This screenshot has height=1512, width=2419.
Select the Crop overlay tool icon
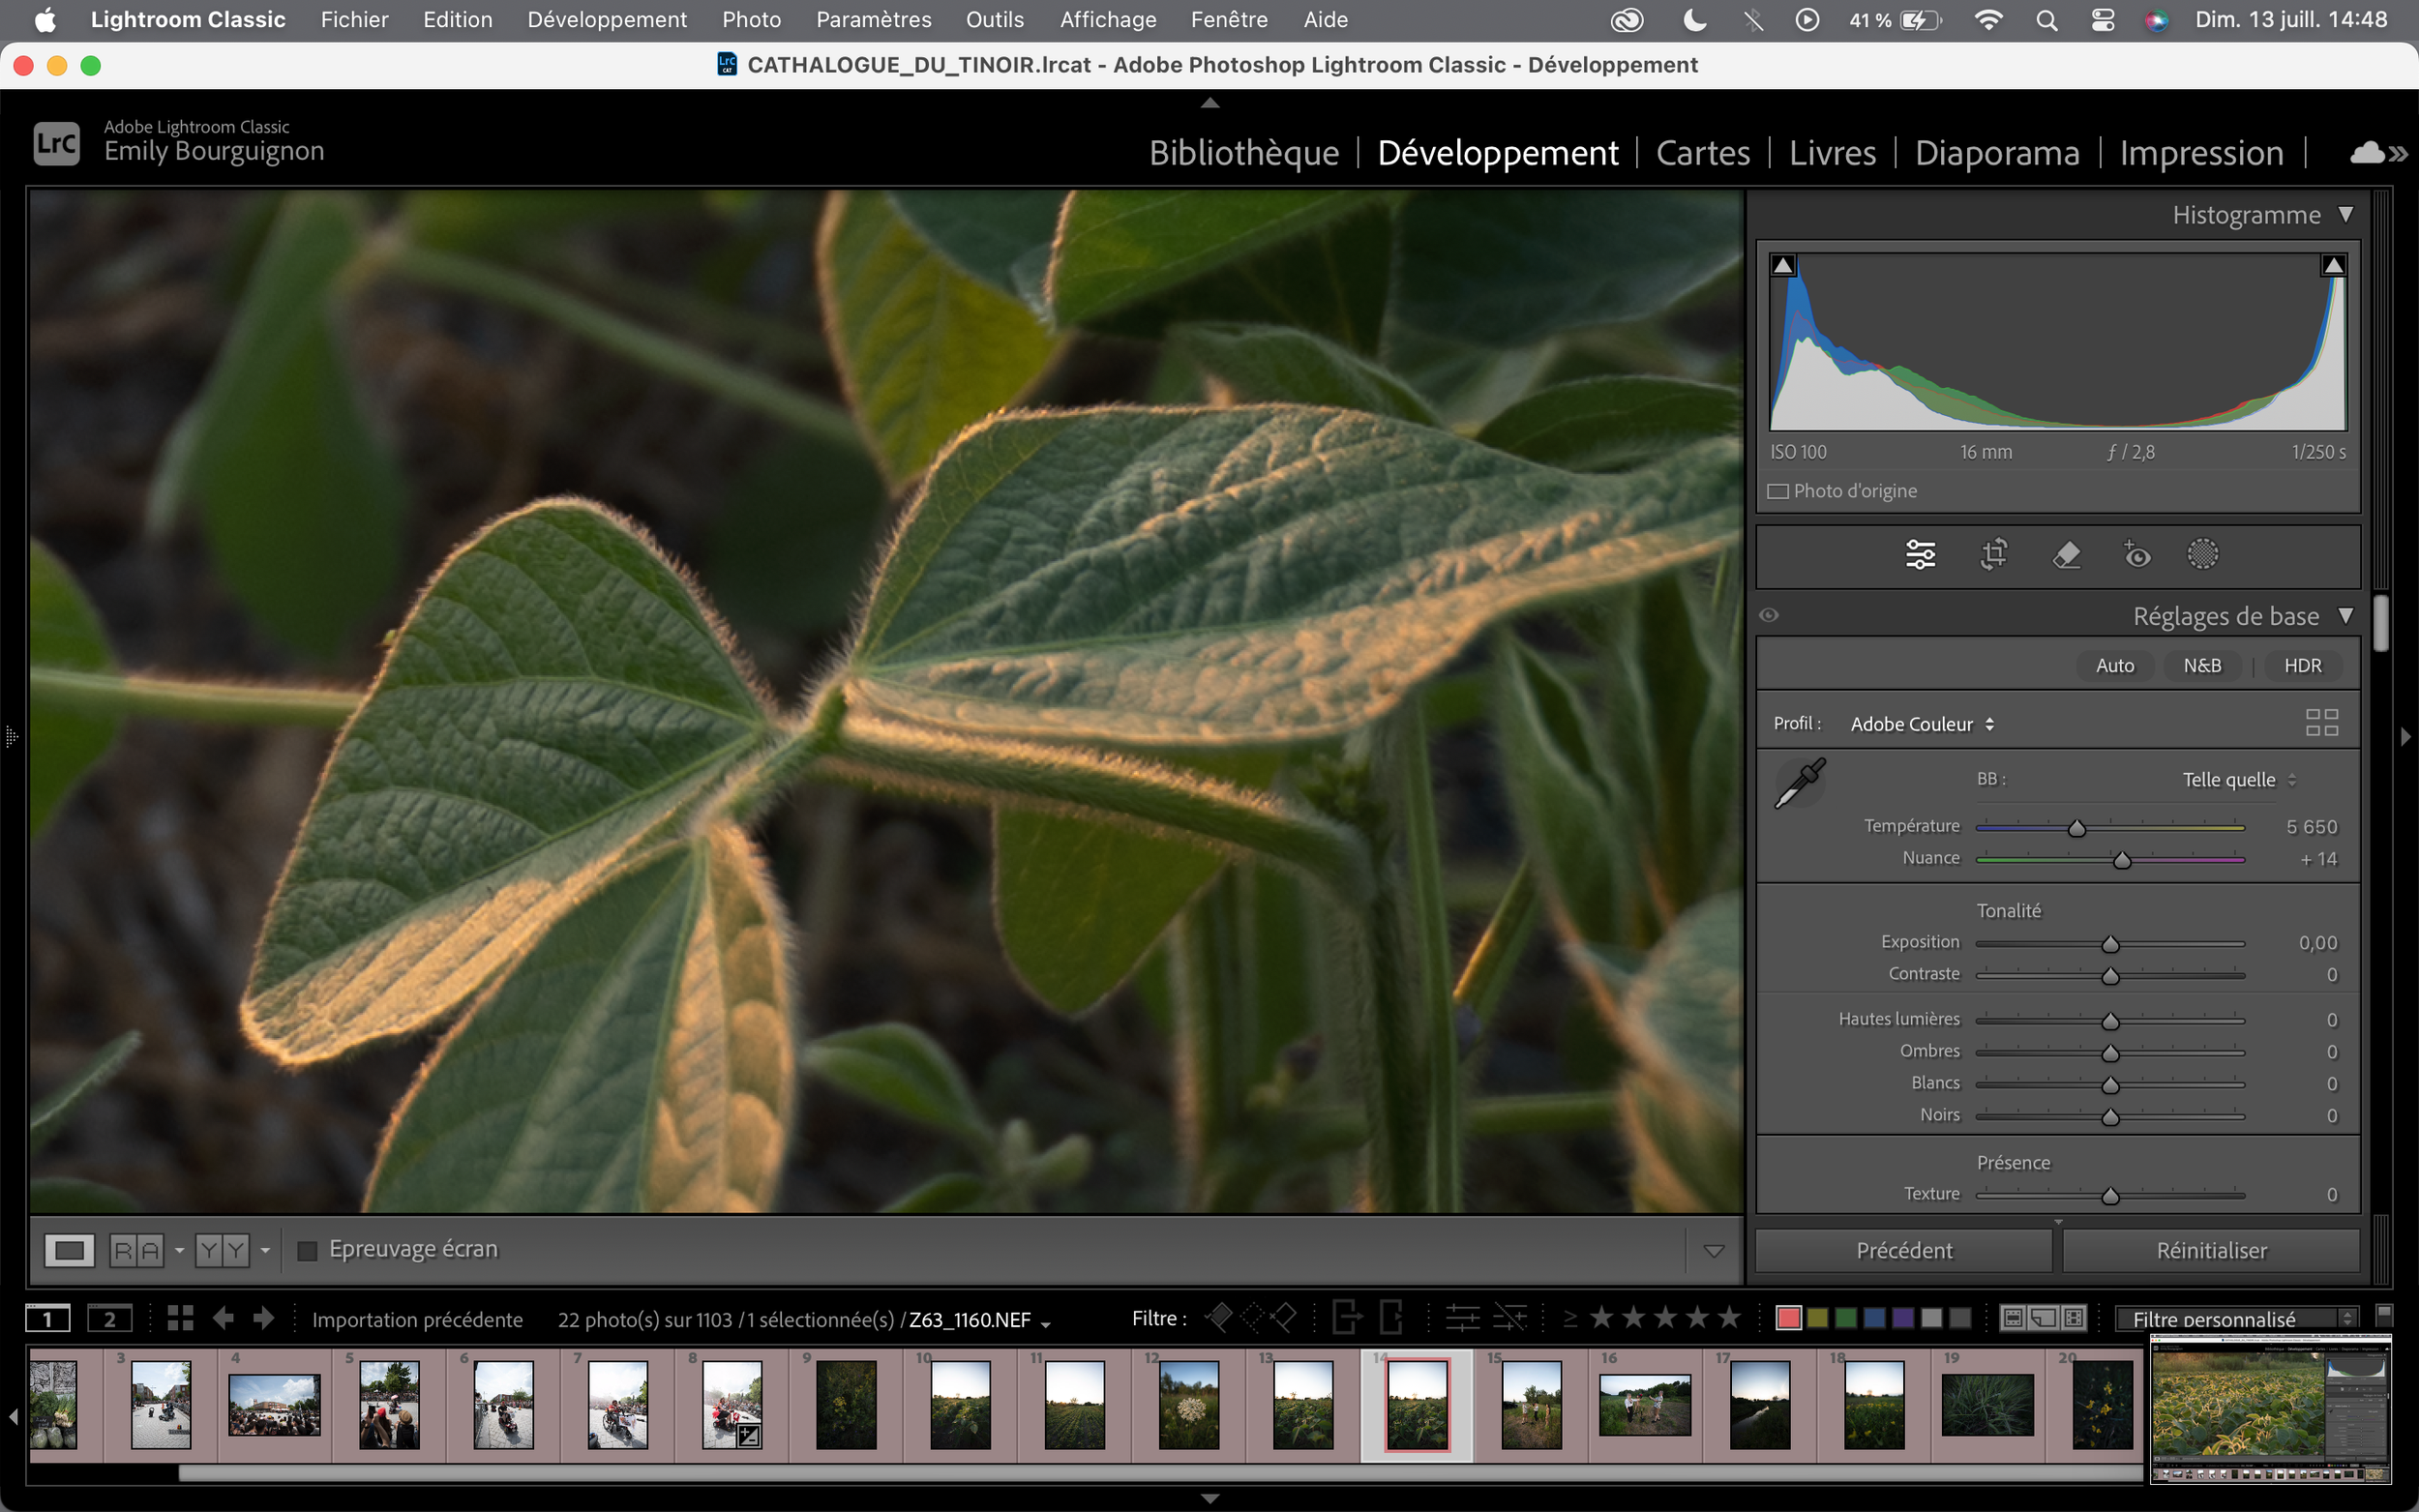pyautogui.click(x=1993, y=554)
